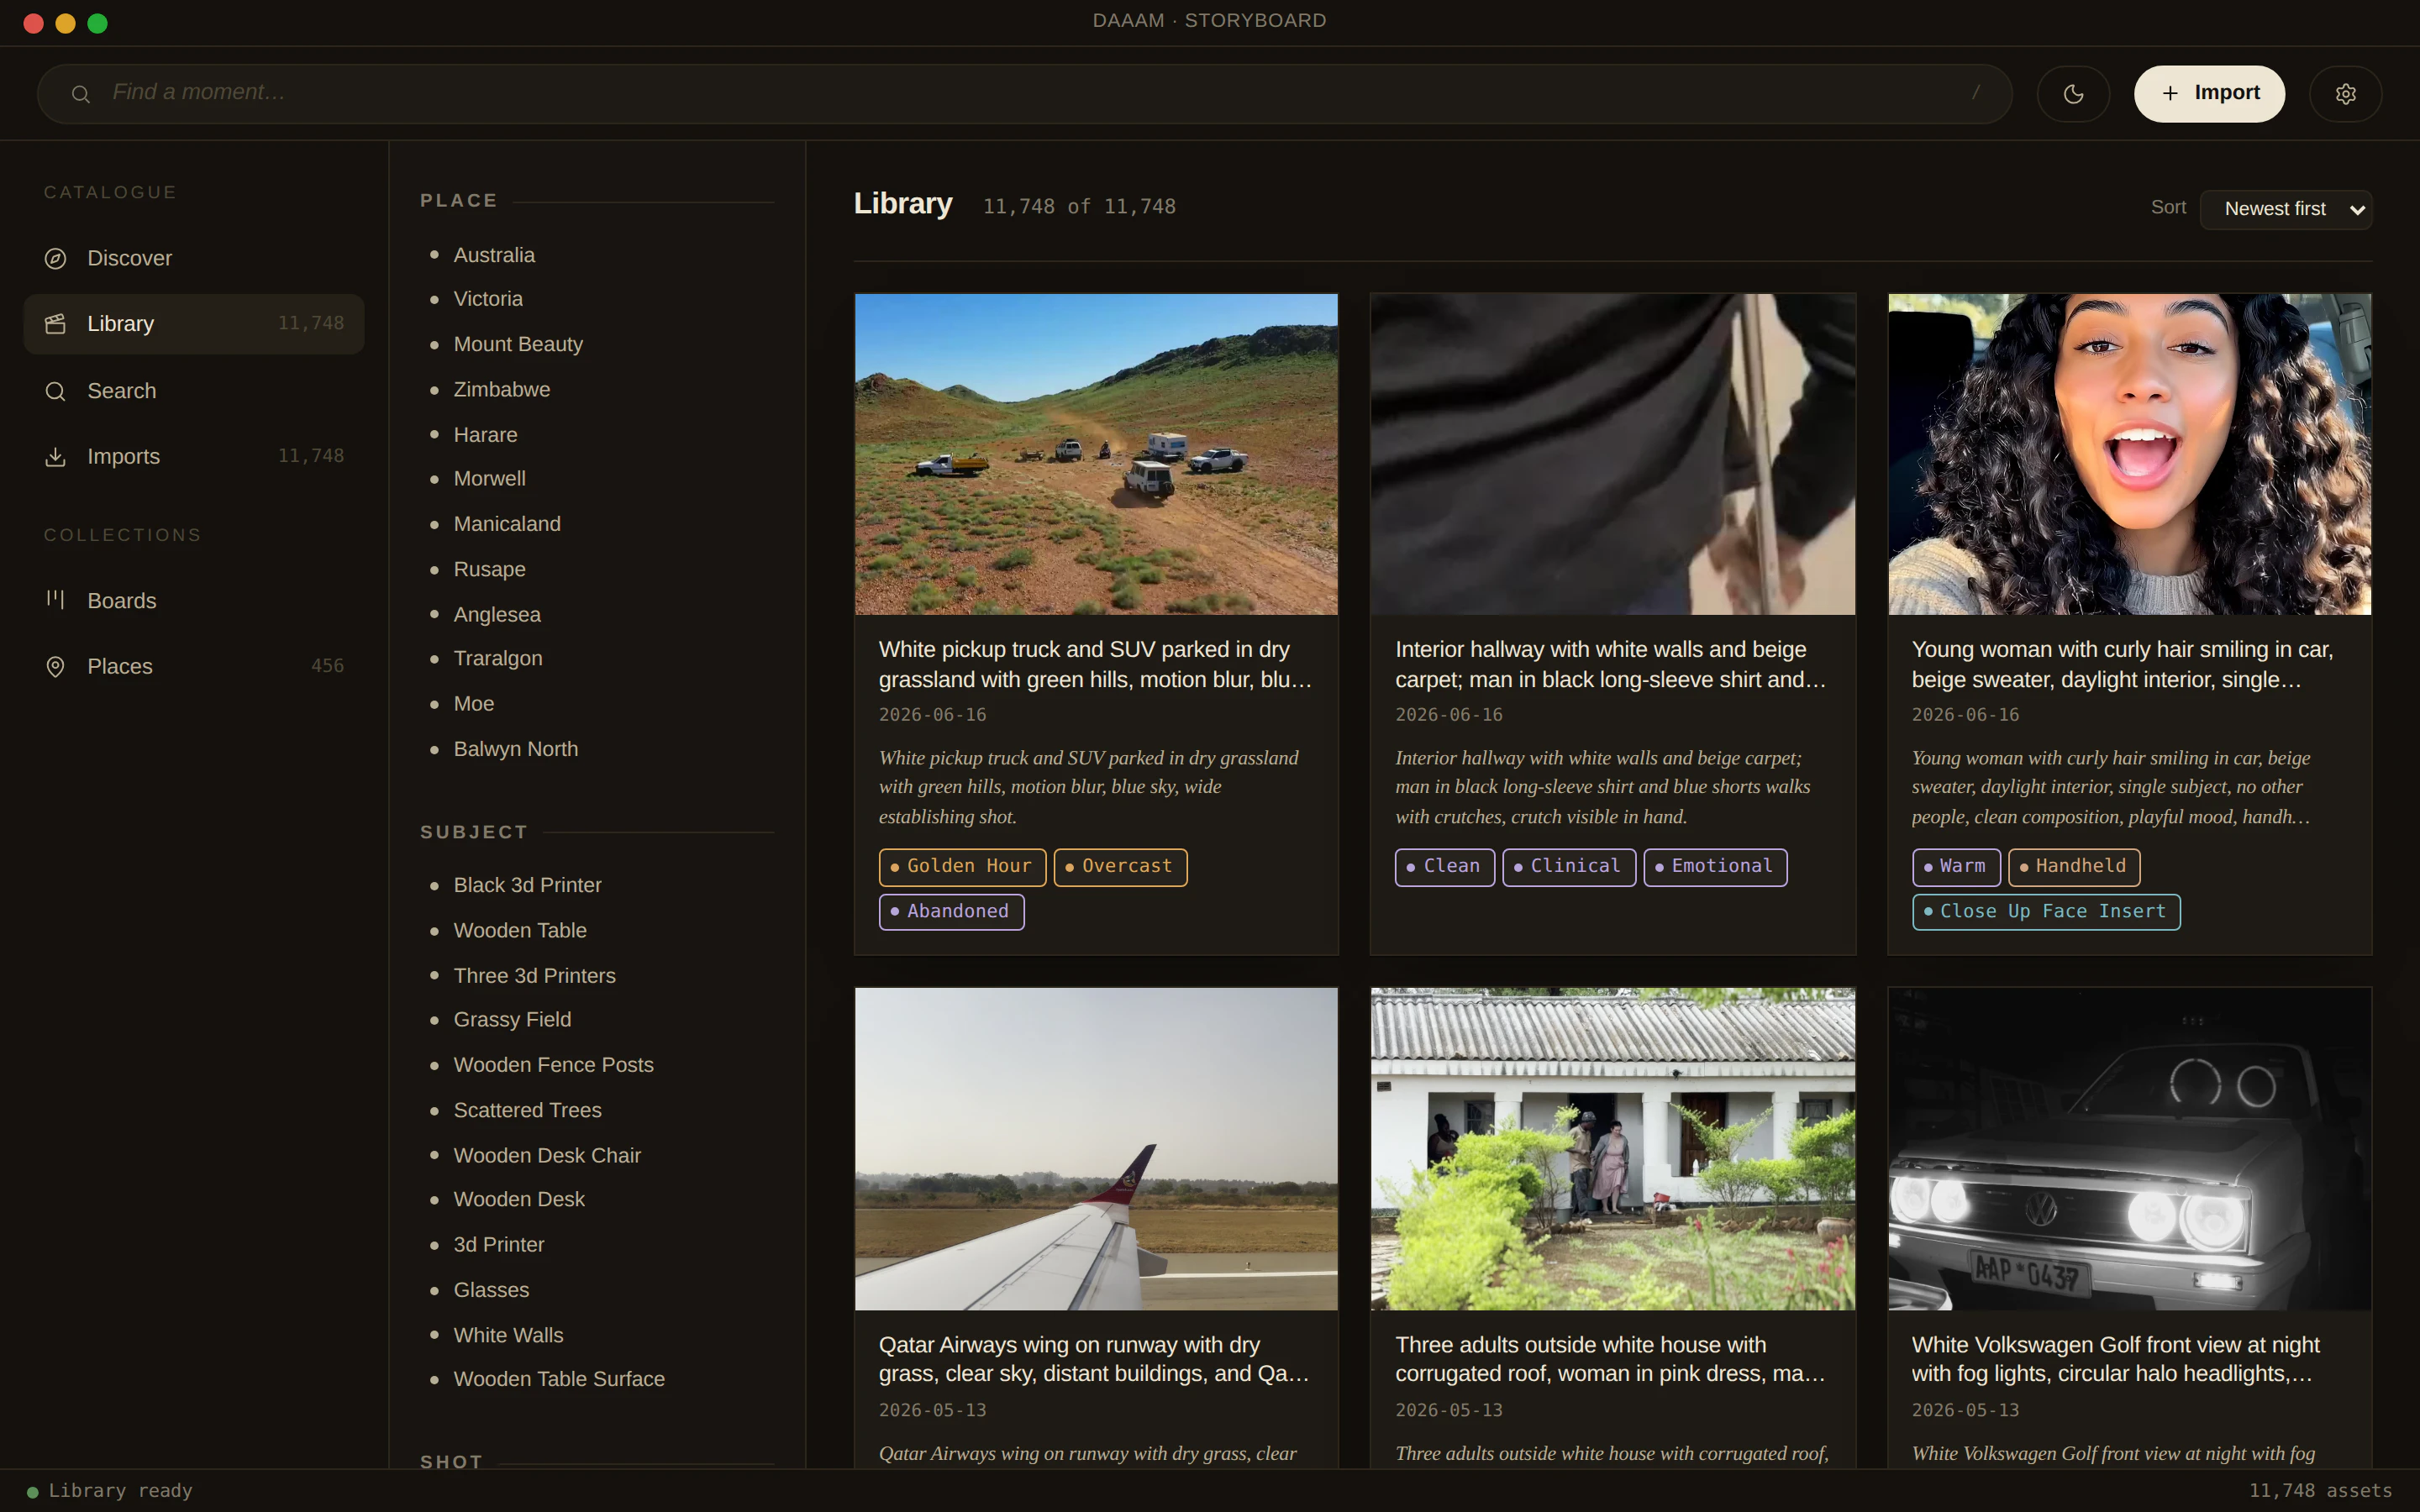Open the white house with corrugated roof thumbnail
This screenshot has height=1512, width=2420.
tap(1613, 1149)
